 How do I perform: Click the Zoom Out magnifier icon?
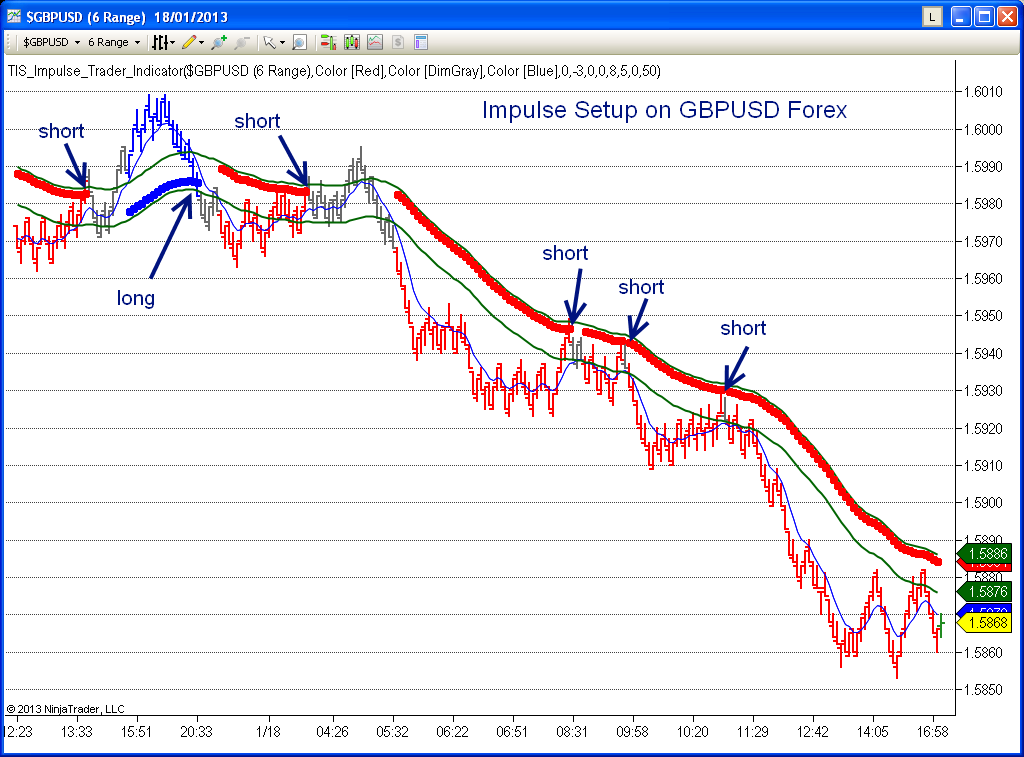pos(240,42)
